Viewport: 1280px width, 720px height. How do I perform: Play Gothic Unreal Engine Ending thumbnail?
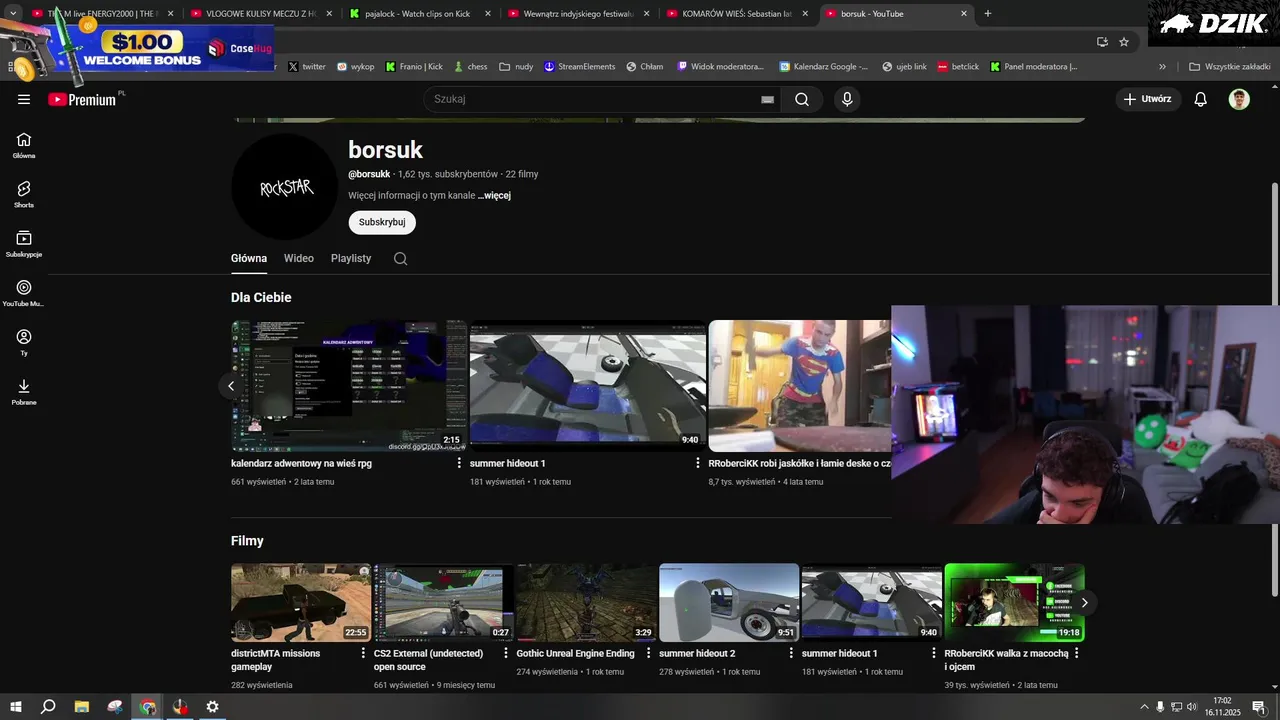click(x=586, y=603)
